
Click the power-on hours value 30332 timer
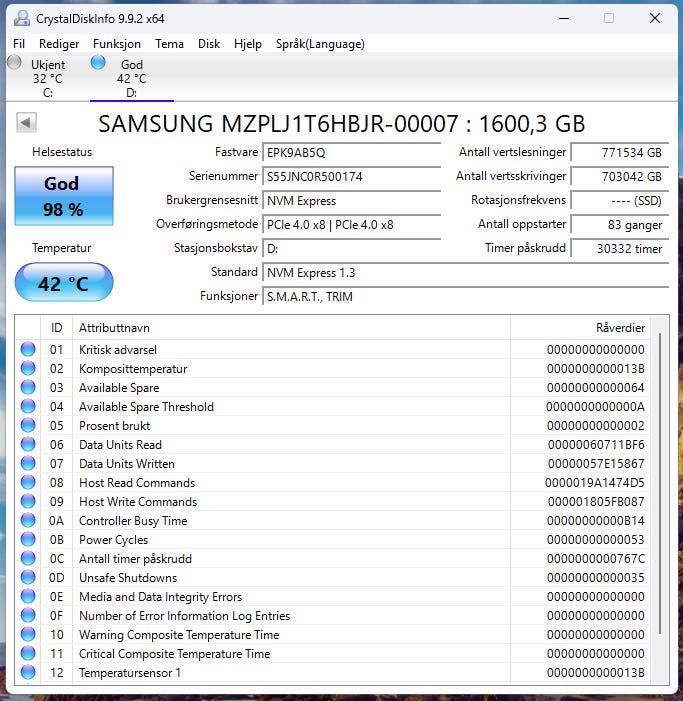click(x=620, y=249)
